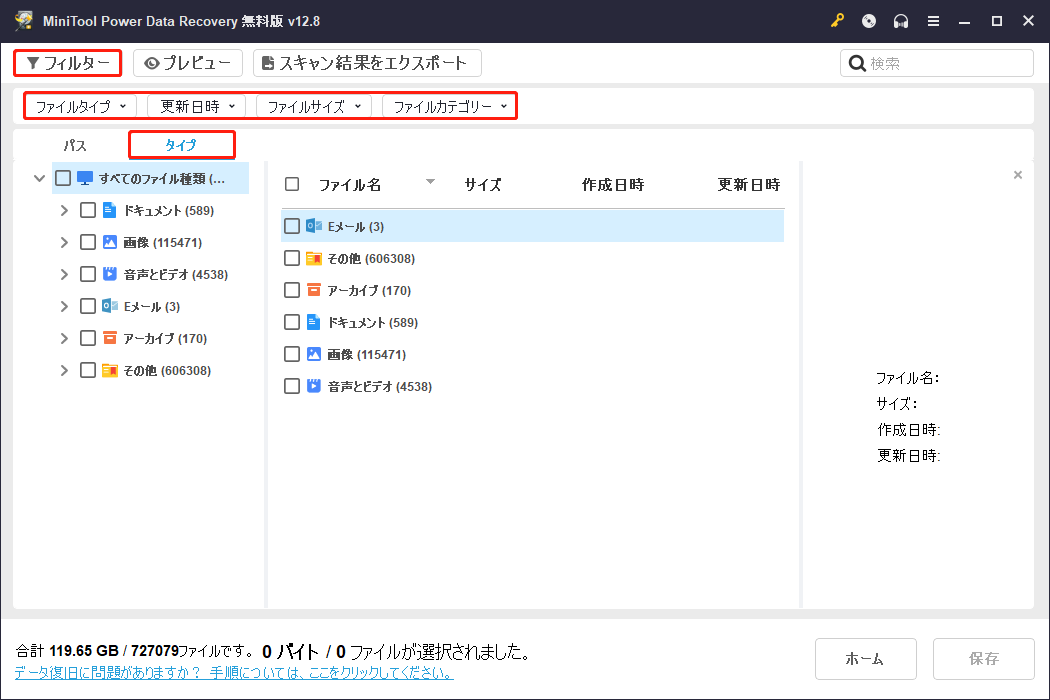The width and height of the screenshot is (1050, 700).
Task: Open the hamburger menu
Action: pyautogui.click(x=933, y=20)
